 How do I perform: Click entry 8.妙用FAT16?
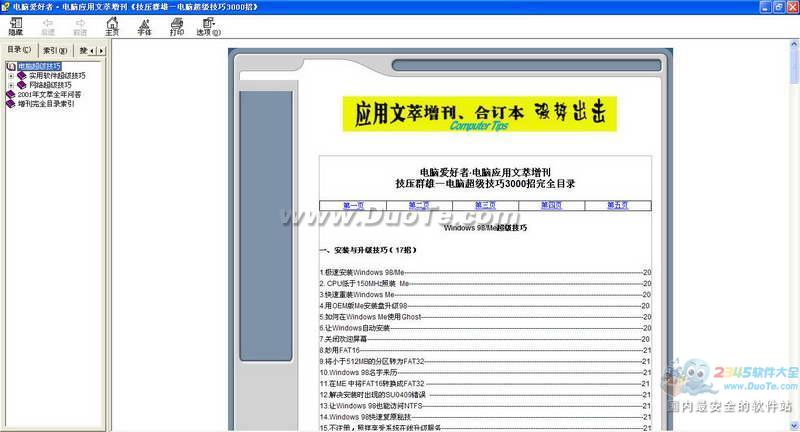pyautogui.click(x=340, y=350)
